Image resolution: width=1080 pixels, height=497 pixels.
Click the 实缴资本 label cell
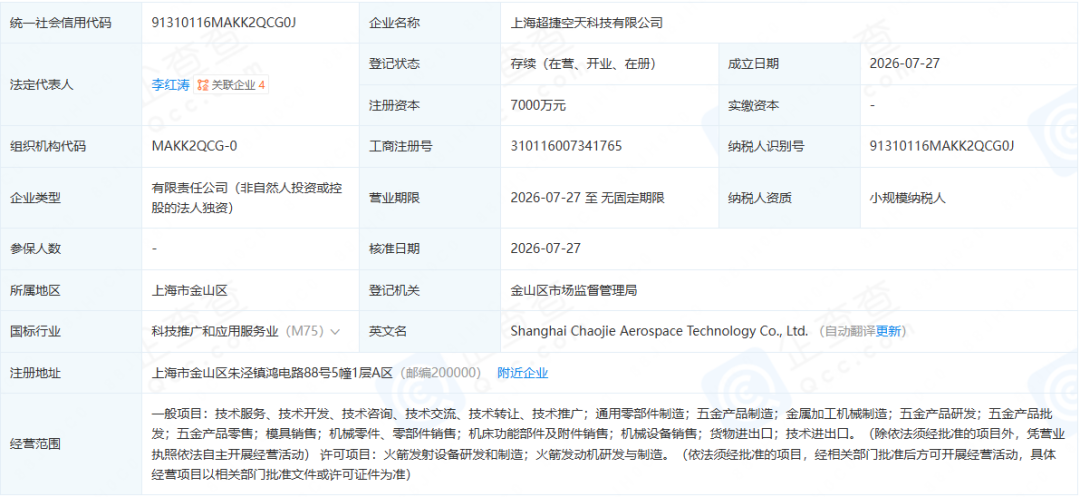tap(789, 105)
